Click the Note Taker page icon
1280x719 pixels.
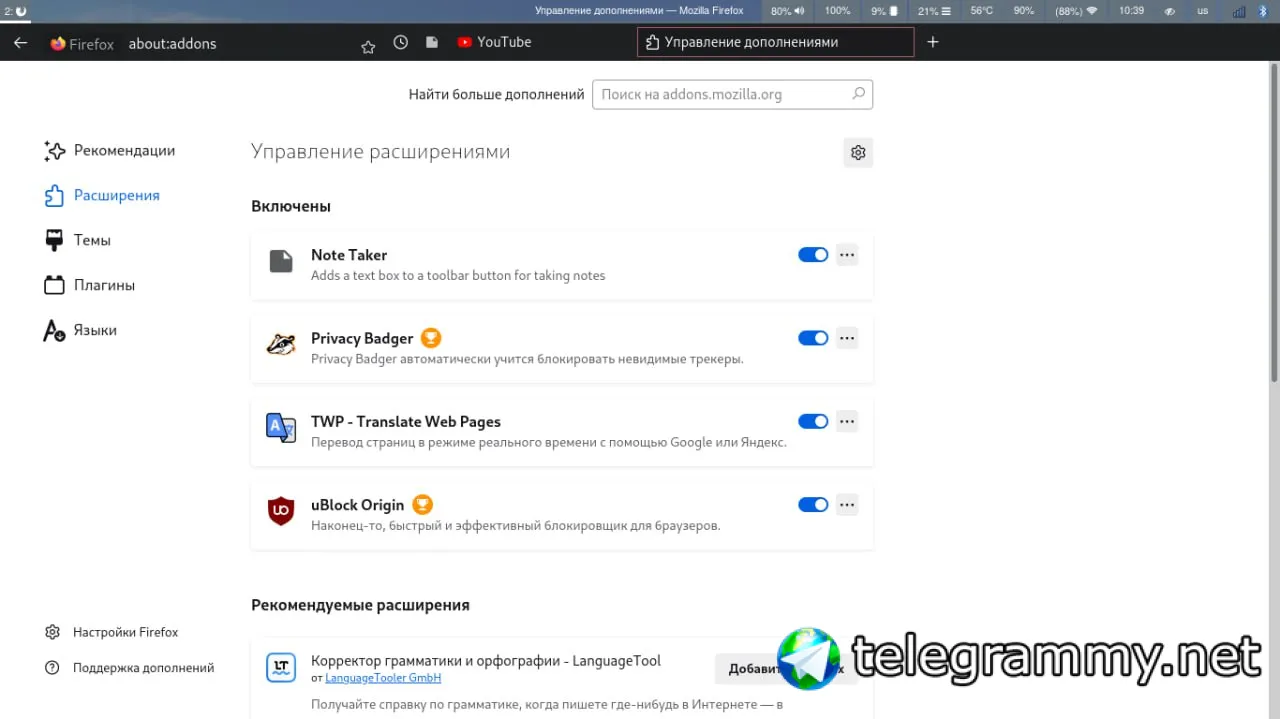281,262
